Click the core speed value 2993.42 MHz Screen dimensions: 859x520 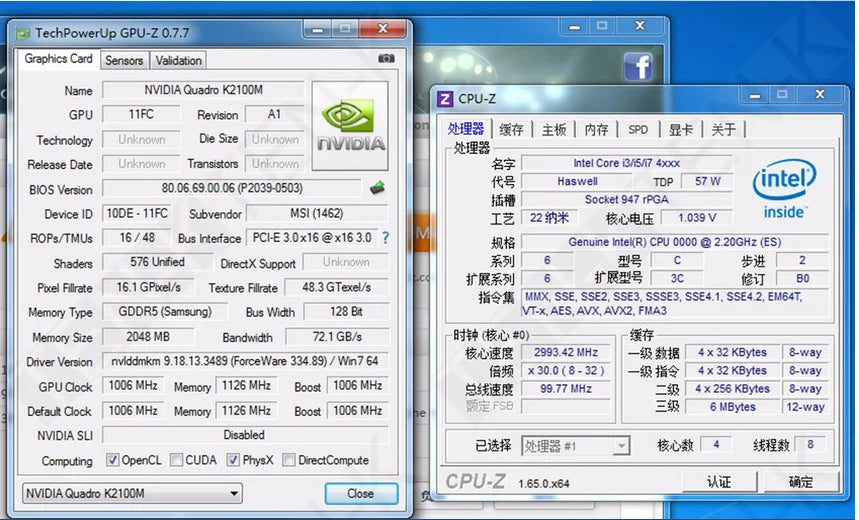pos(565,352)
